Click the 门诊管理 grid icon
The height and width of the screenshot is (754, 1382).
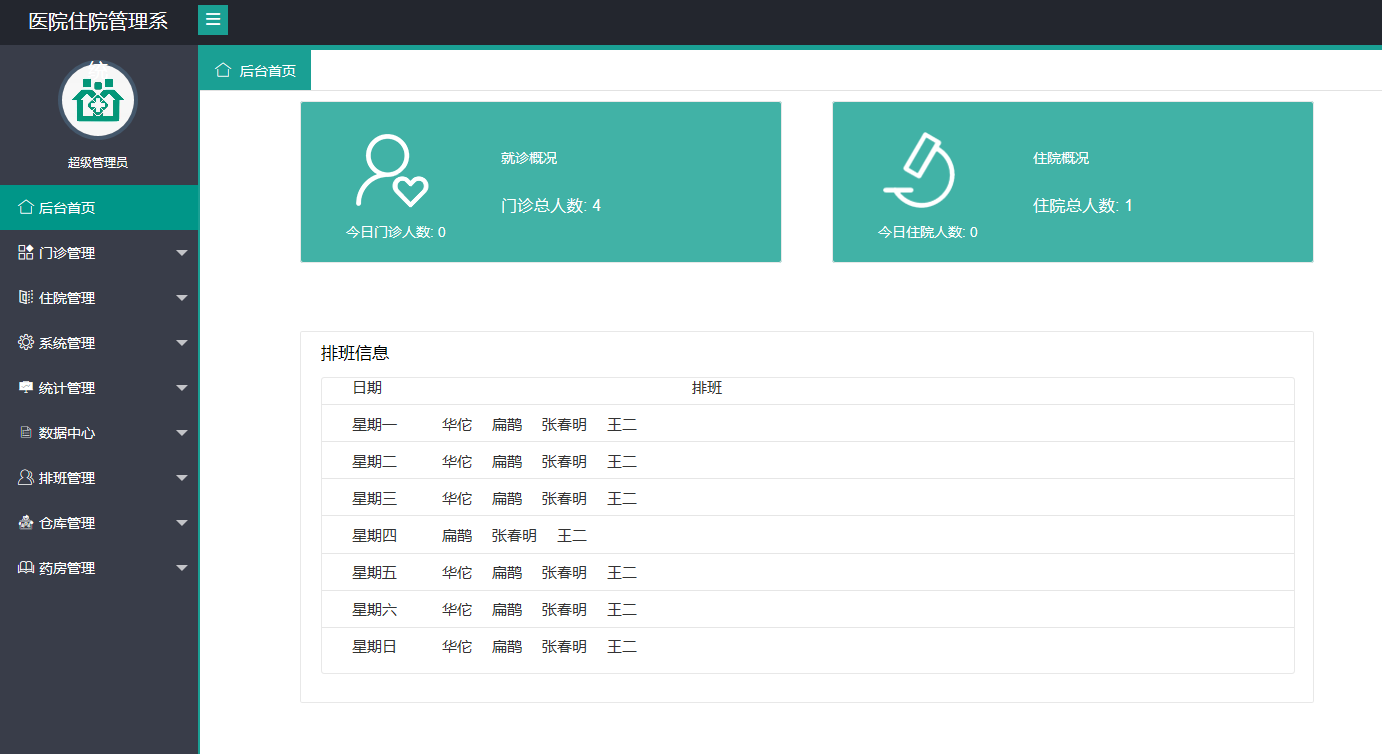[x=26, y=253]
